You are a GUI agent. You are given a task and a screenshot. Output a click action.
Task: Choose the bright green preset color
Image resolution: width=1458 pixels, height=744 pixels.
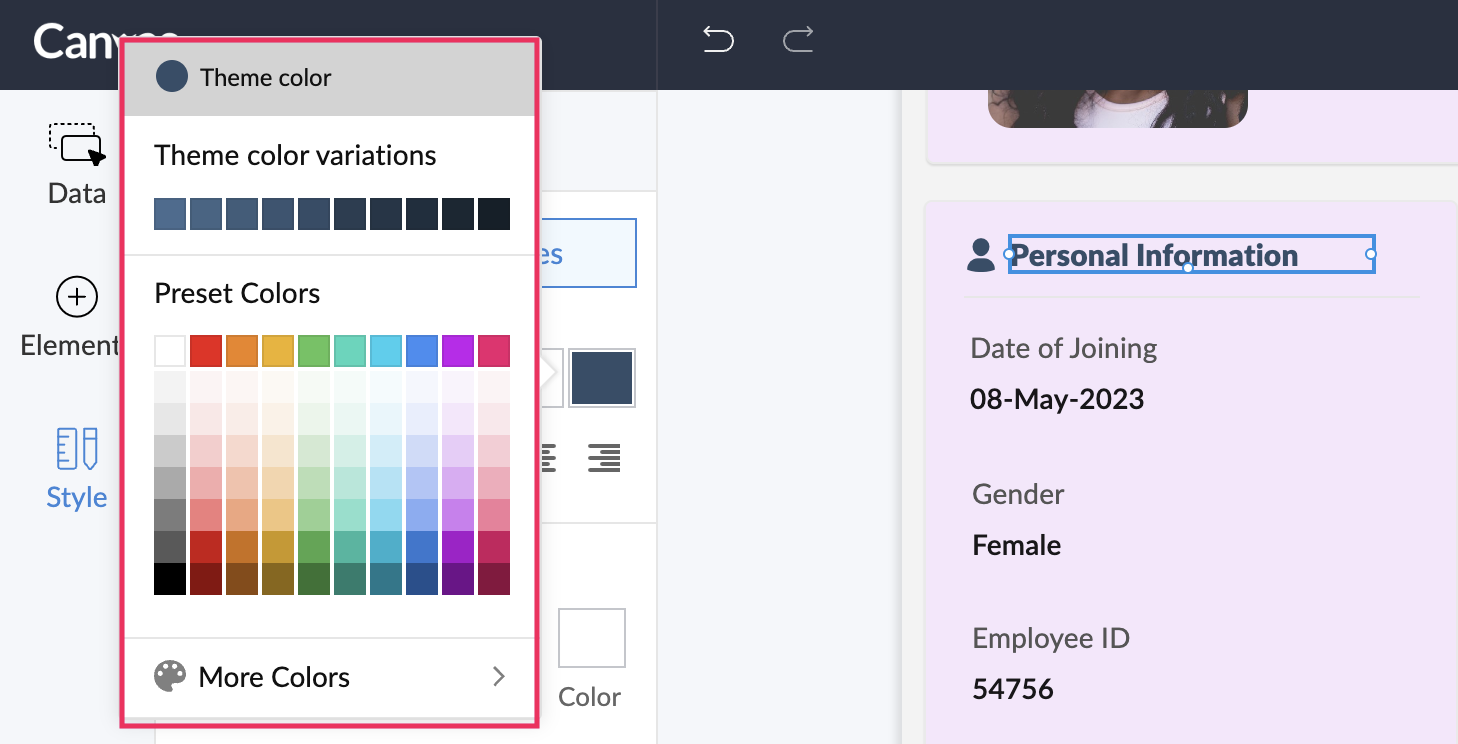coord(314,351)
